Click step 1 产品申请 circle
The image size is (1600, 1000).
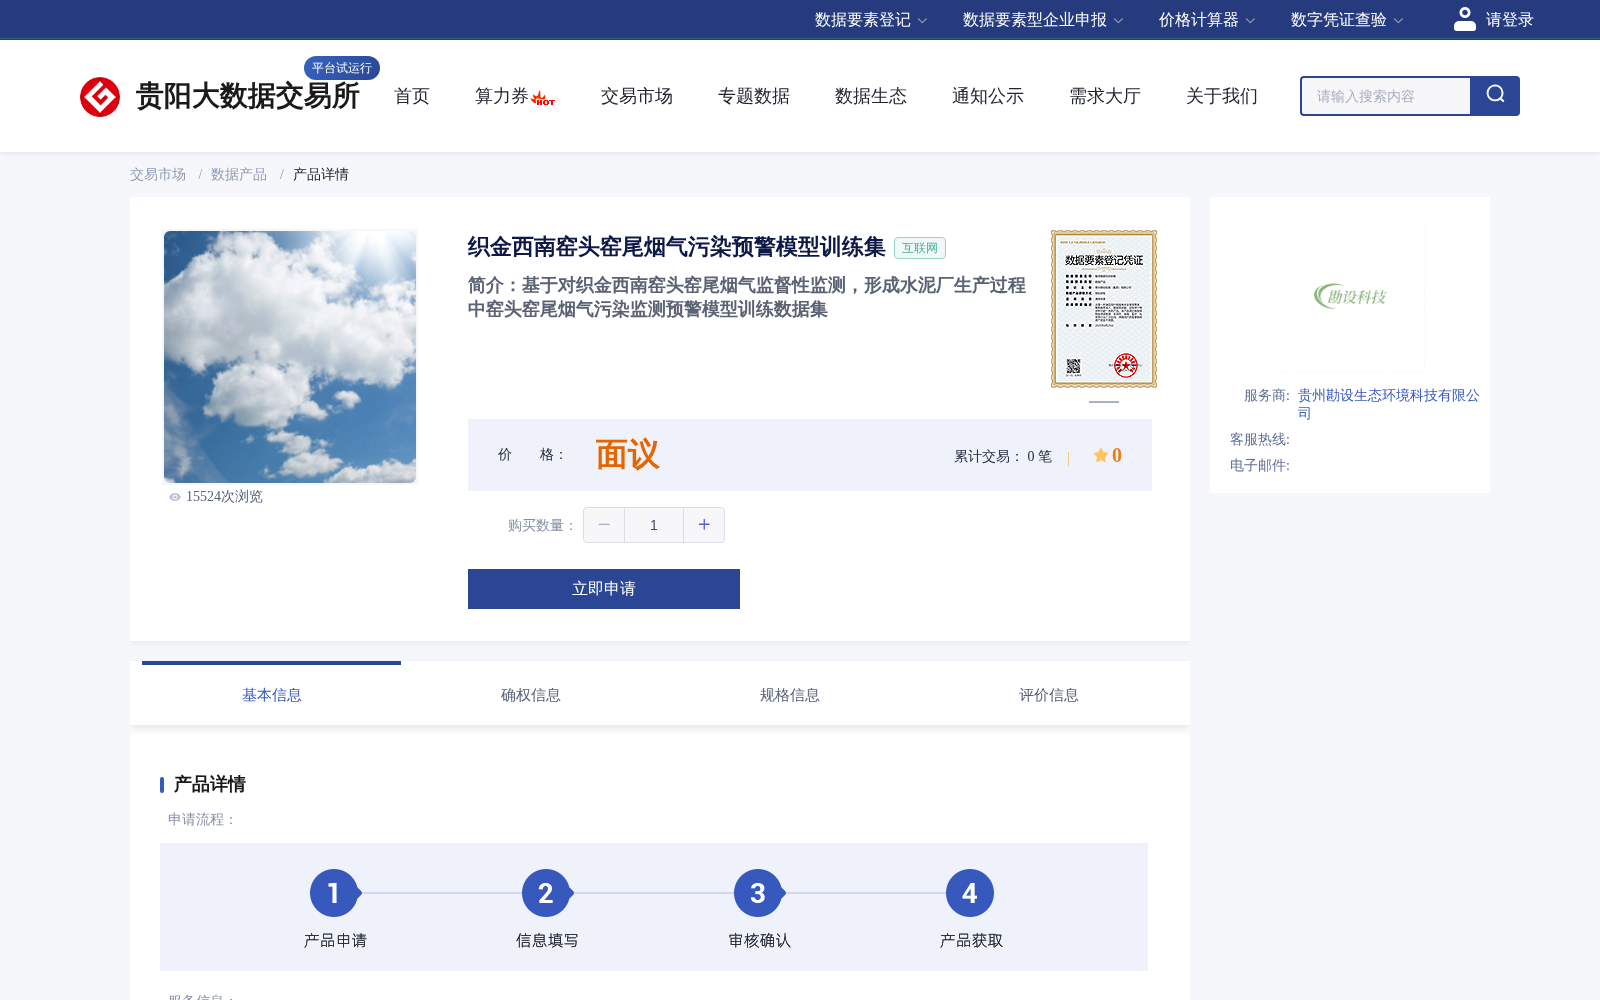pos(334,893)
